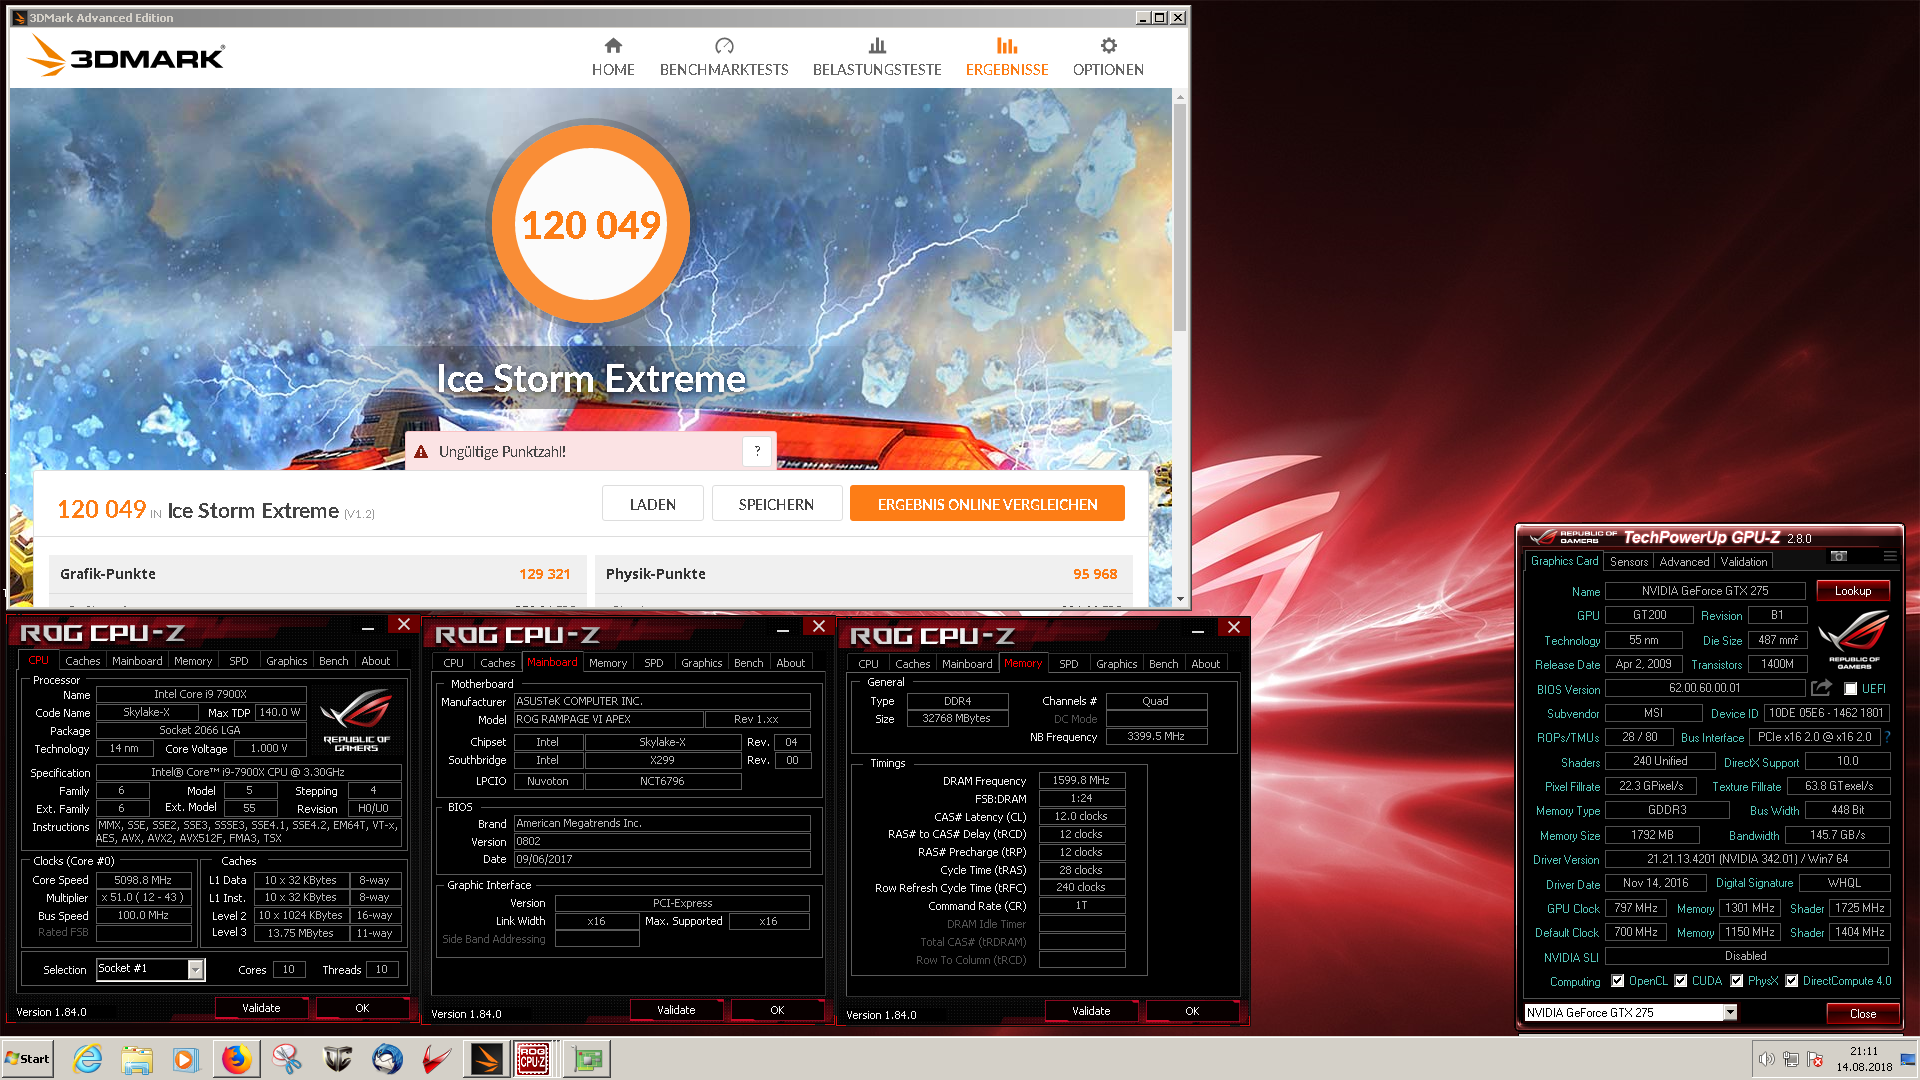This screenshot has width=1920, height=1080.
Task: Click the SPEICHERN button
Action: pos(776,504)
